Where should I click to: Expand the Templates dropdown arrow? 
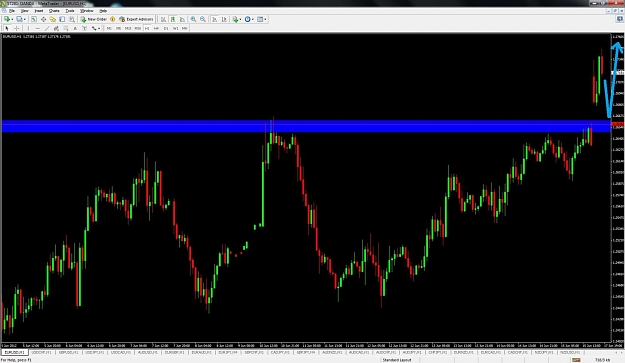click(265, 19)
